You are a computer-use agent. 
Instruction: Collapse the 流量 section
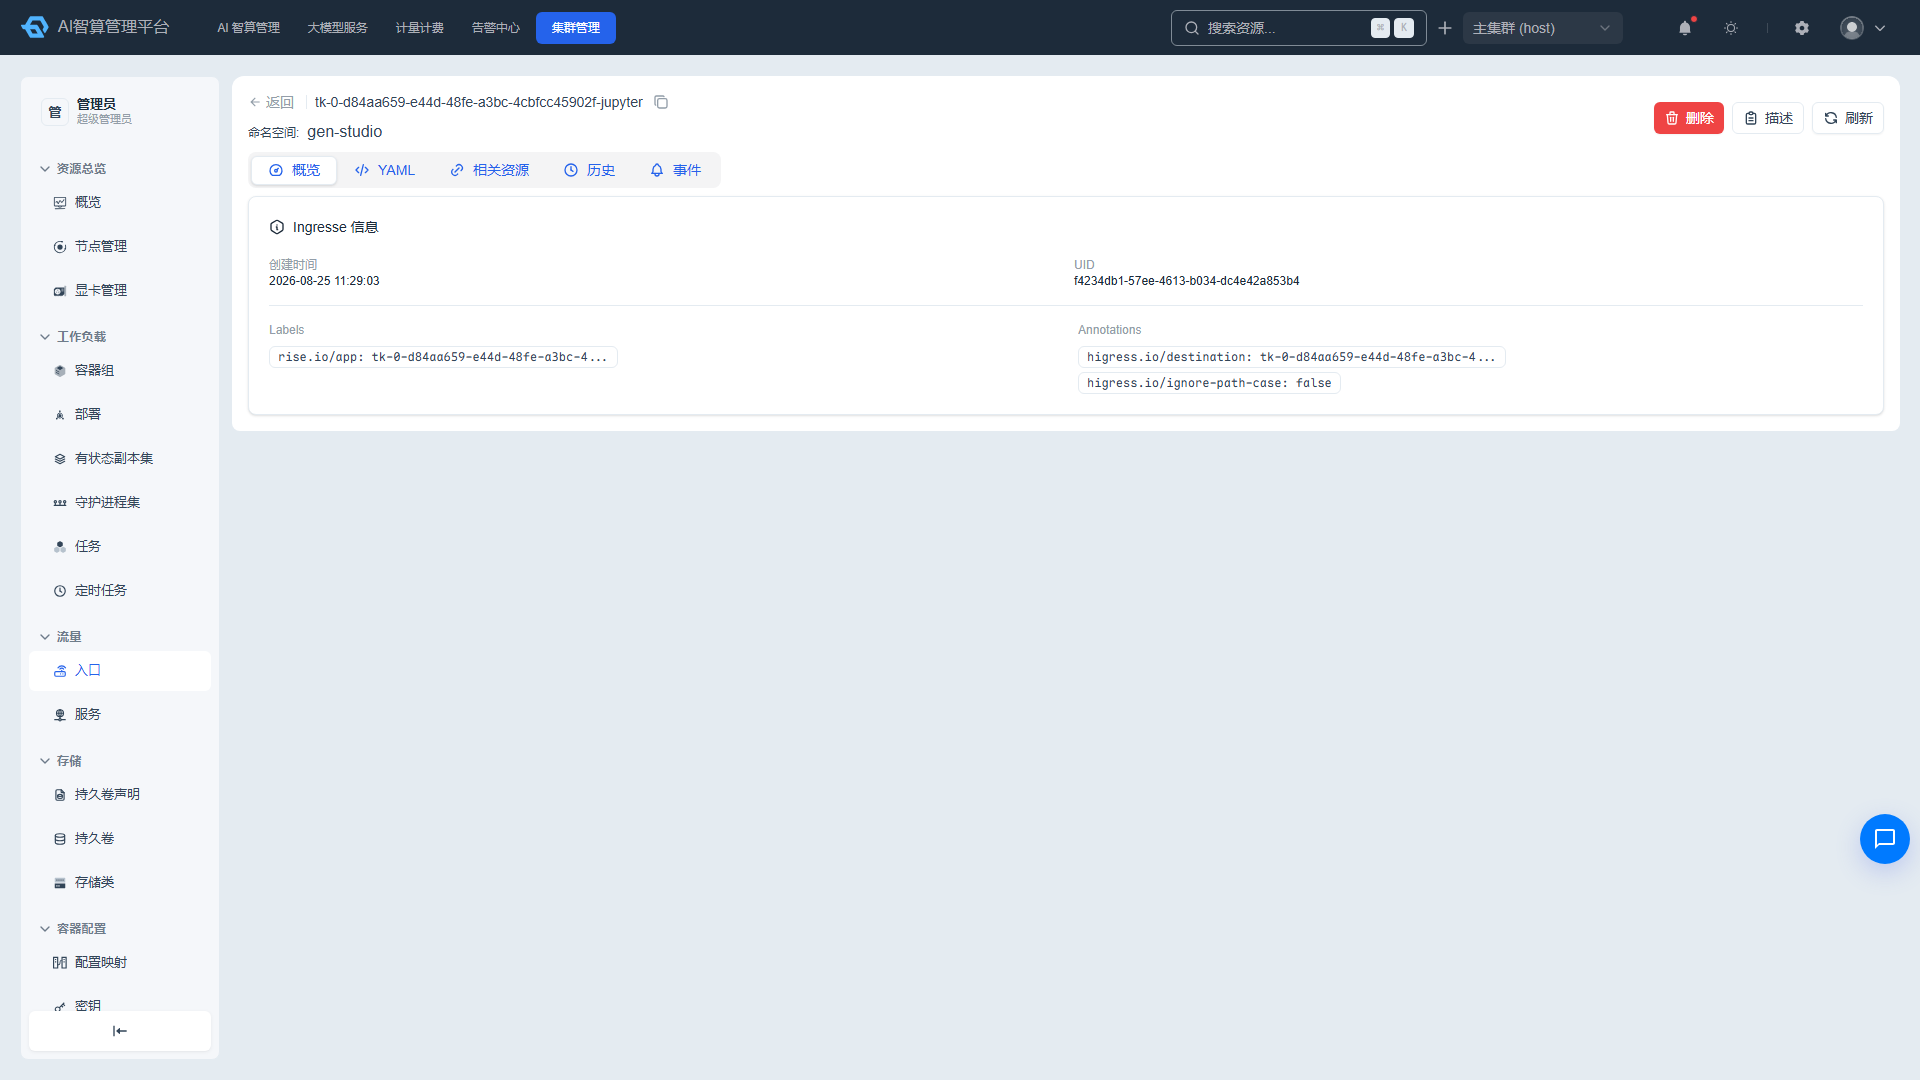61,636
